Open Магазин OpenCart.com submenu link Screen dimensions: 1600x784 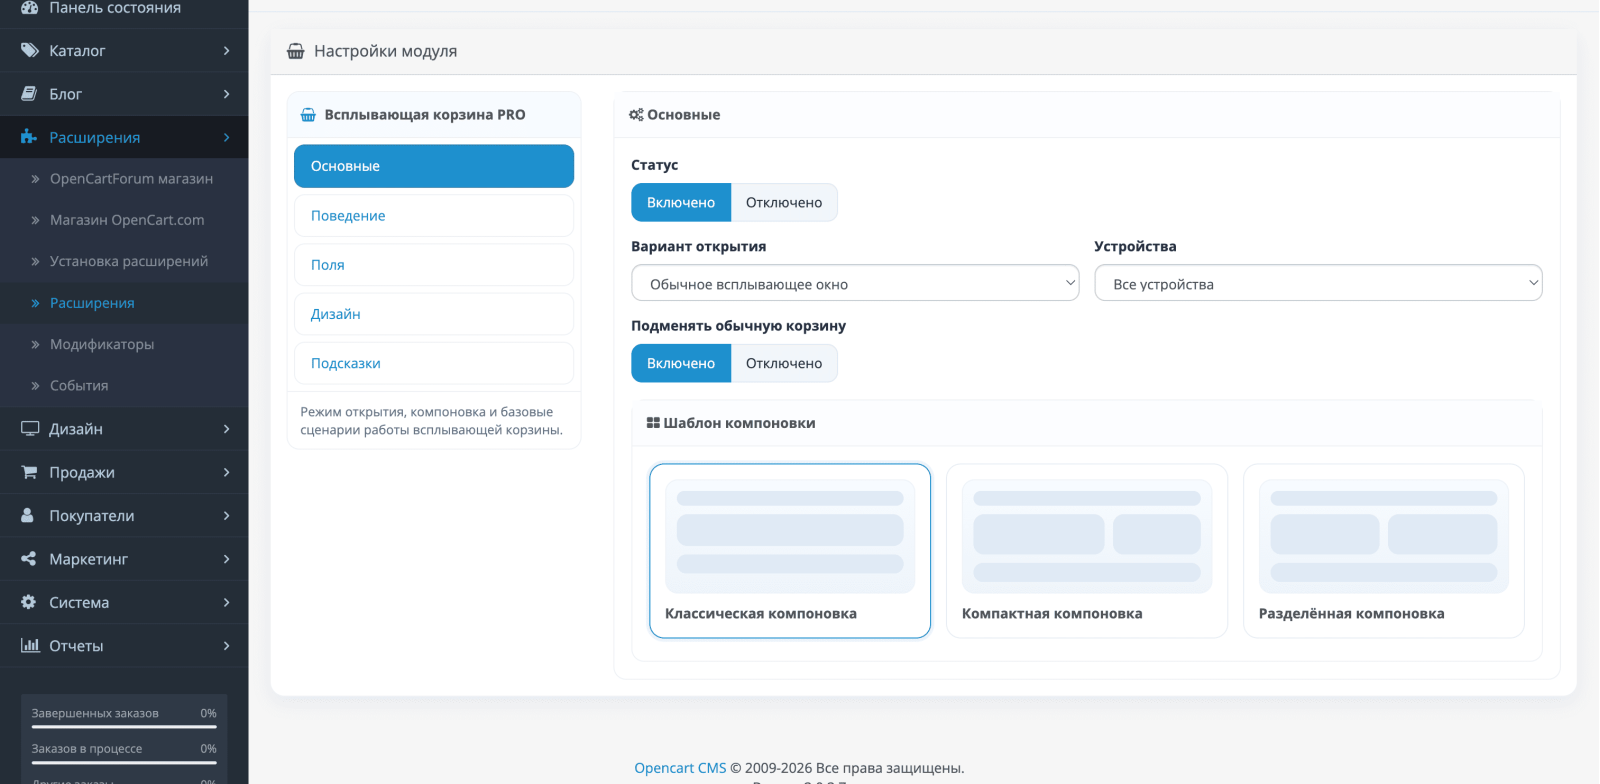pos(127,220)
